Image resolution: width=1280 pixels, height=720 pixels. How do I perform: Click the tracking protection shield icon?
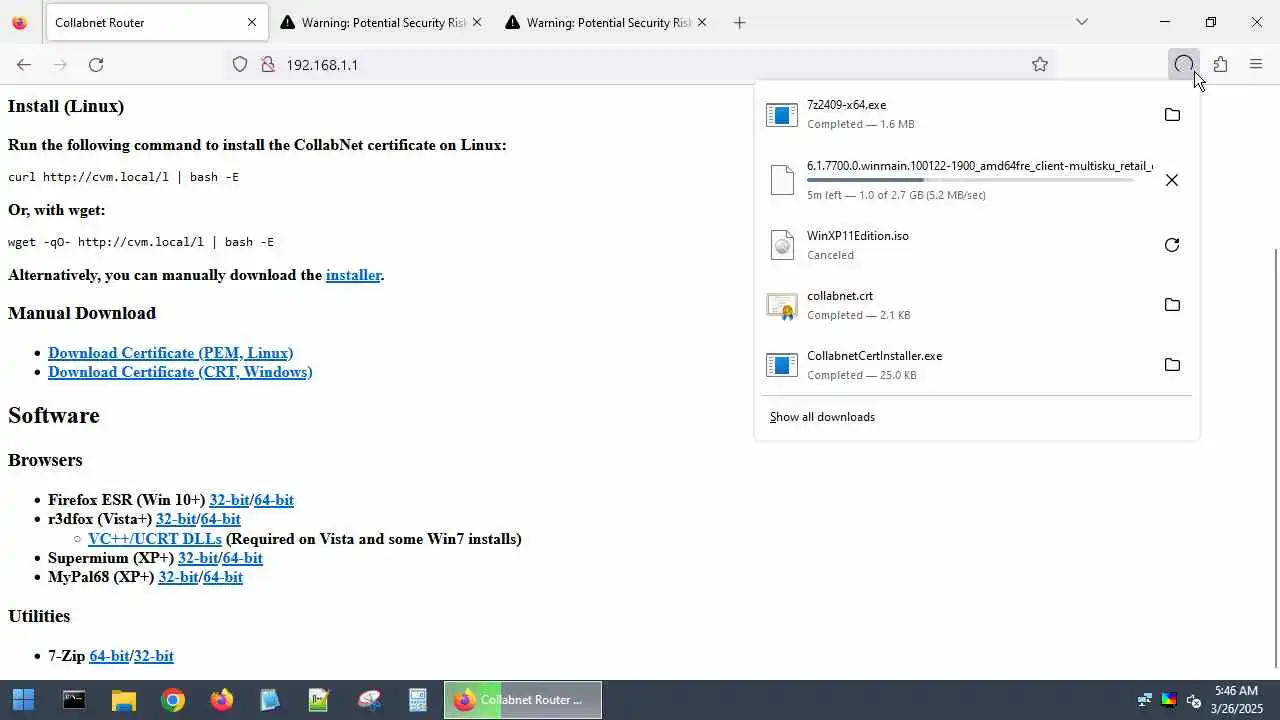click(240, 65)
